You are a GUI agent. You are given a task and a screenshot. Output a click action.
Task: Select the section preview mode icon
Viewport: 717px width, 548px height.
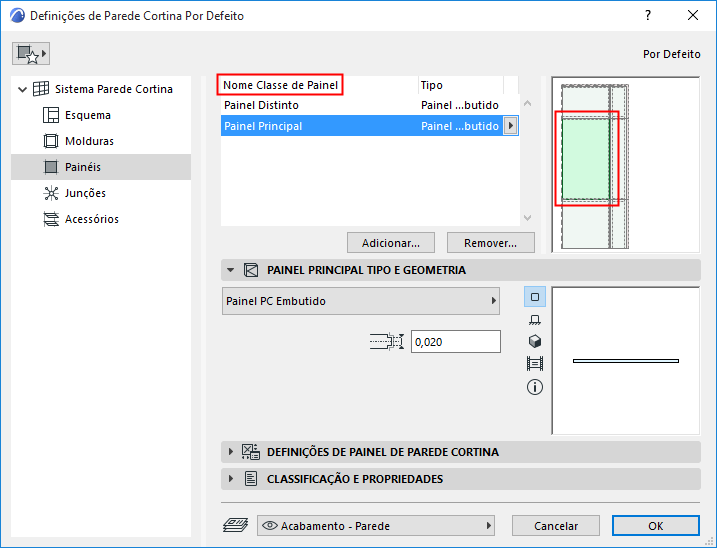click(x=535, y=364)
